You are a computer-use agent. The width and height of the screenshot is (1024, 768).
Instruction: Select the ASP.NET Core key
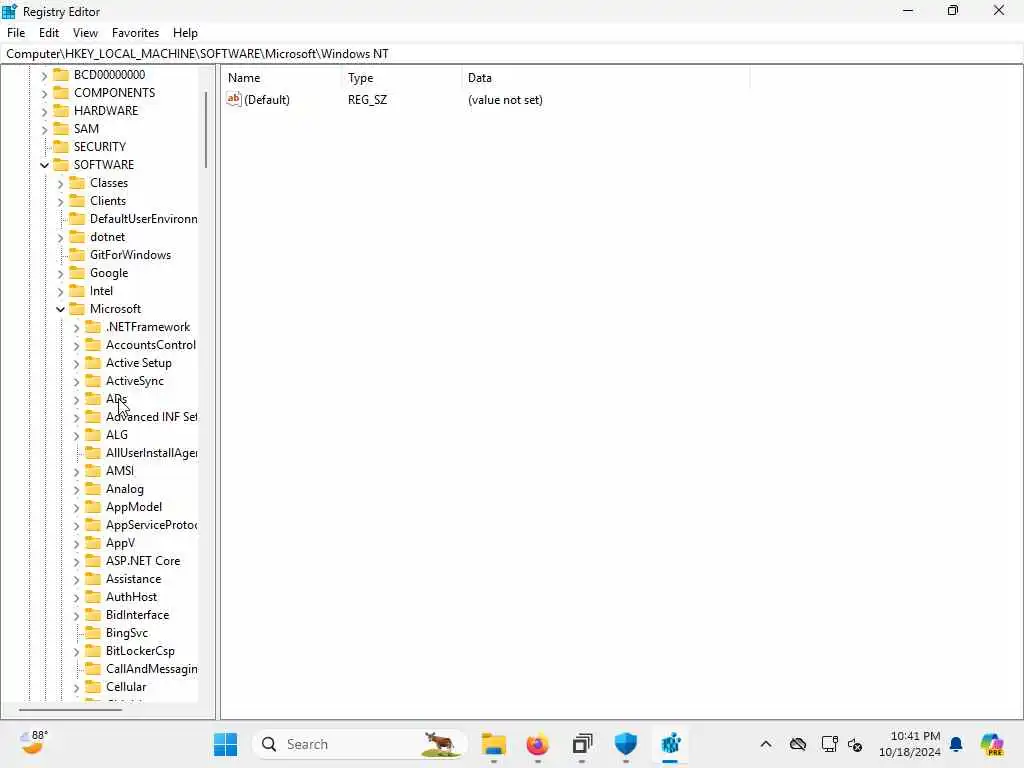[143, 561]
